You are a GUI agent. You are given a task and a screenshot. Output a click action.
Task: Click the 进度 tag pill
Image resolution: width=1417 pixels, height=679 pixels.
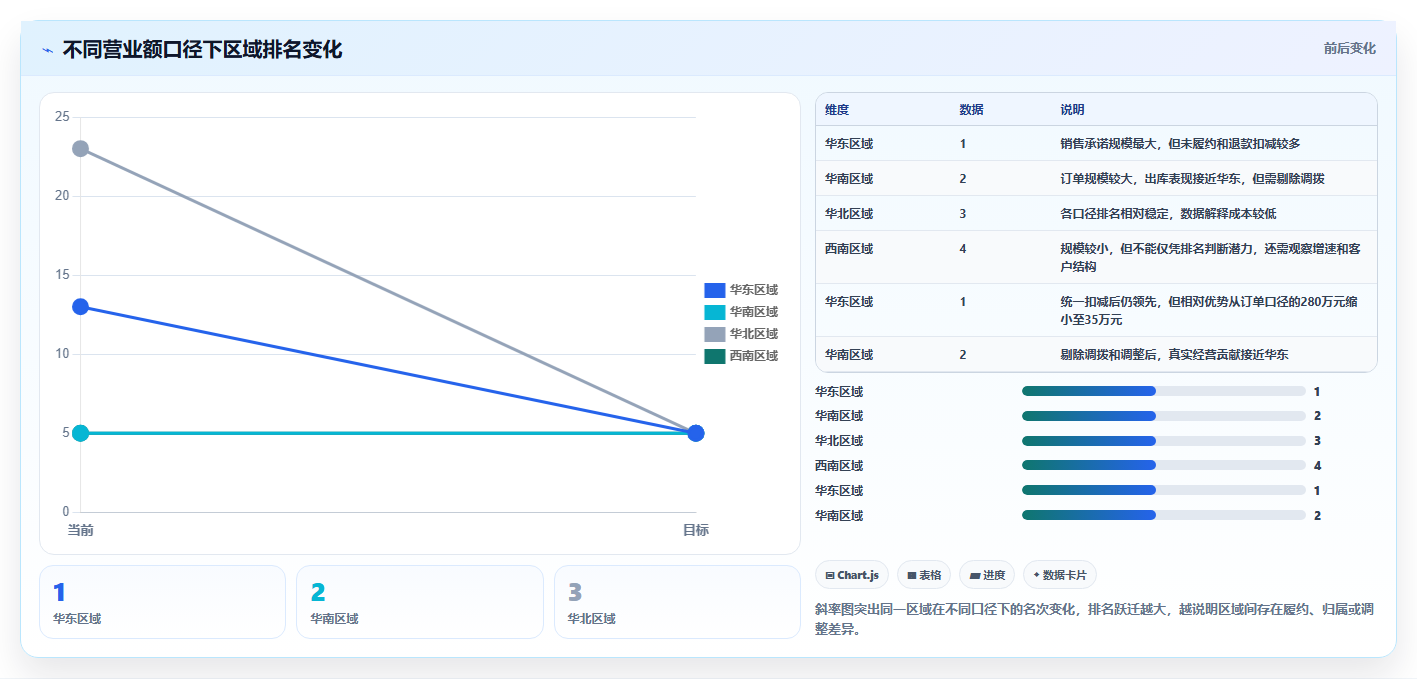pos(987,575)
